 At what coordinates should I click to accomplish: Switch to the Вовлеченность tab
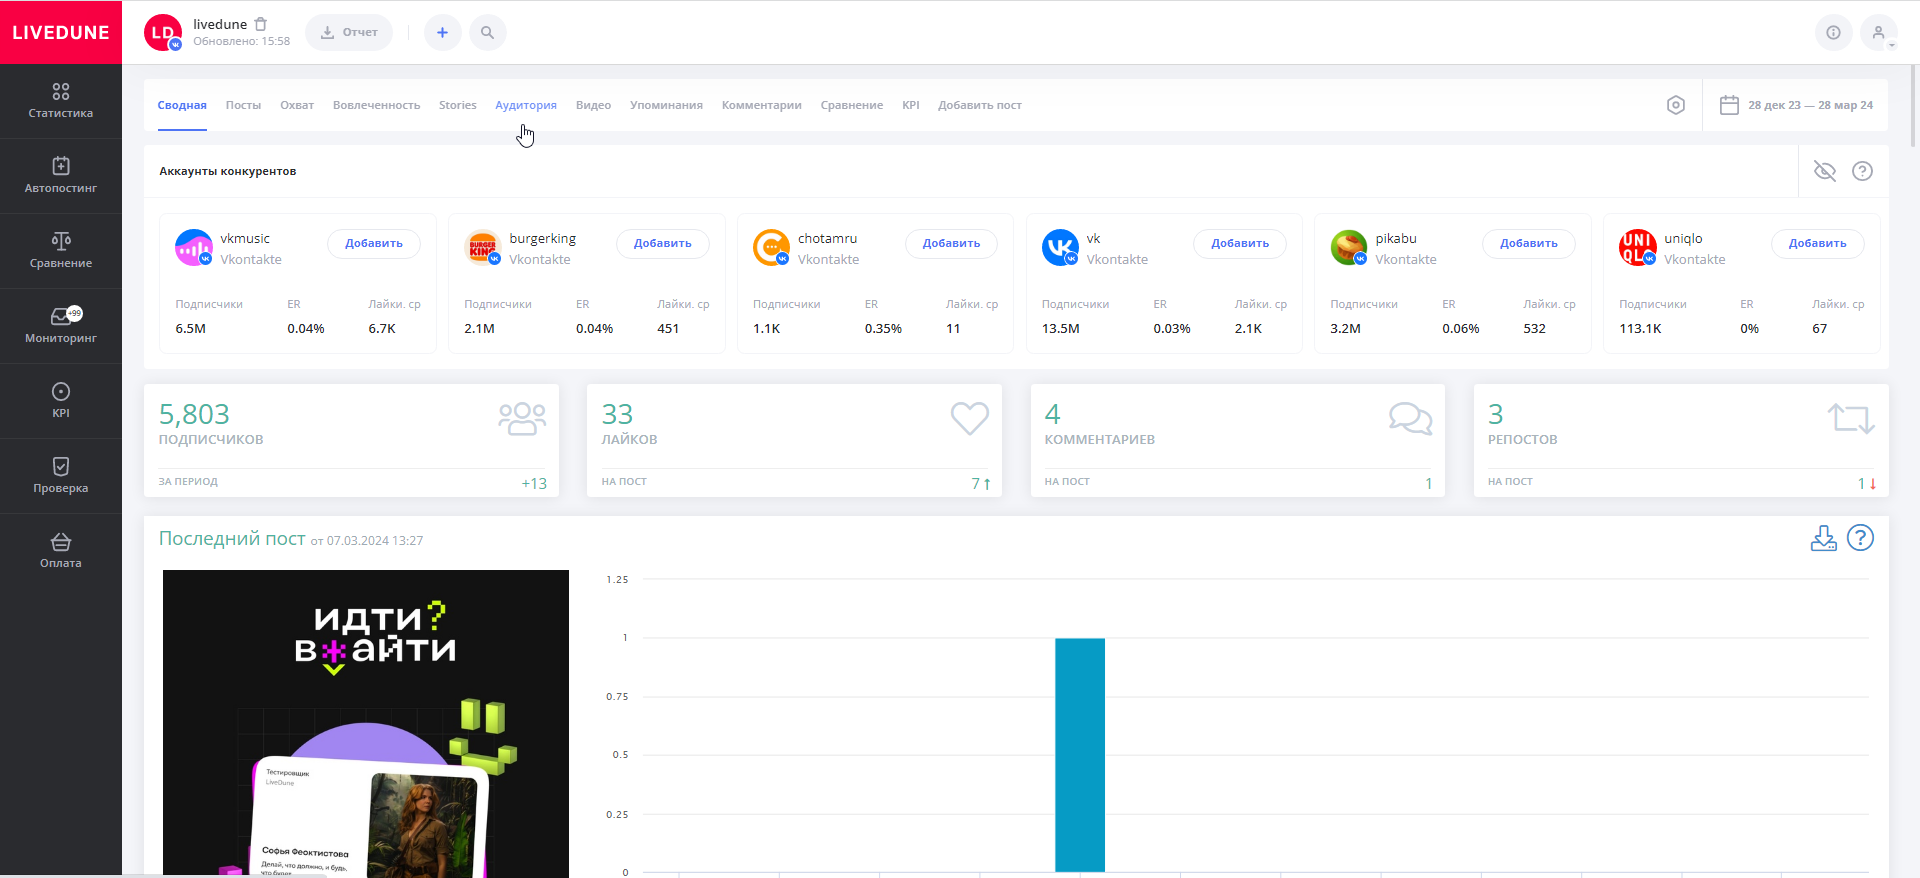[376, 105]
